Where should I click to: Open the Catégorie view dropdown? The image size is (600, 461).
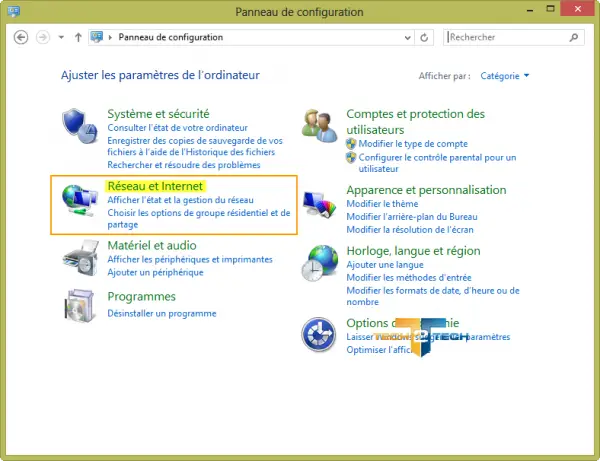click(505, 76)
